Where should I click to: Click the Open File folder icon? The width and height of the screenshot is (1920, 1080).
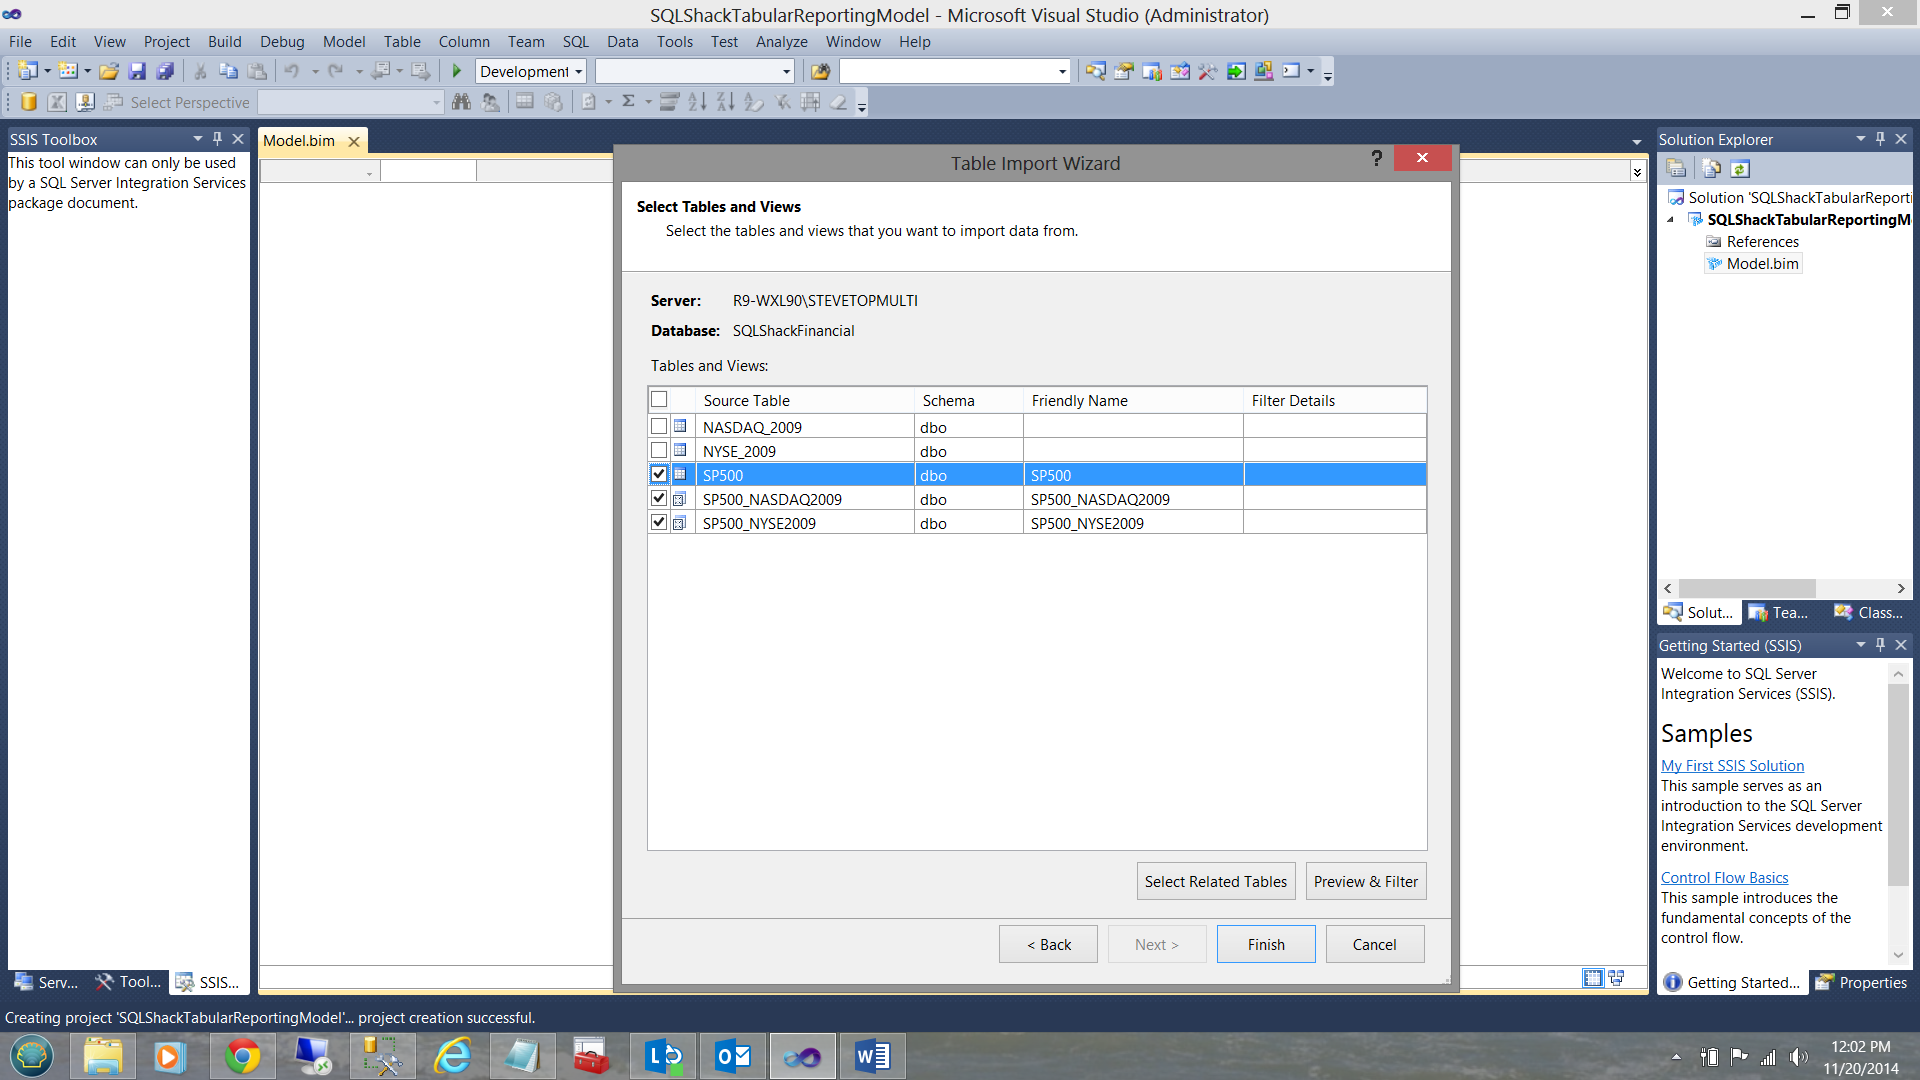click(109, 71)
